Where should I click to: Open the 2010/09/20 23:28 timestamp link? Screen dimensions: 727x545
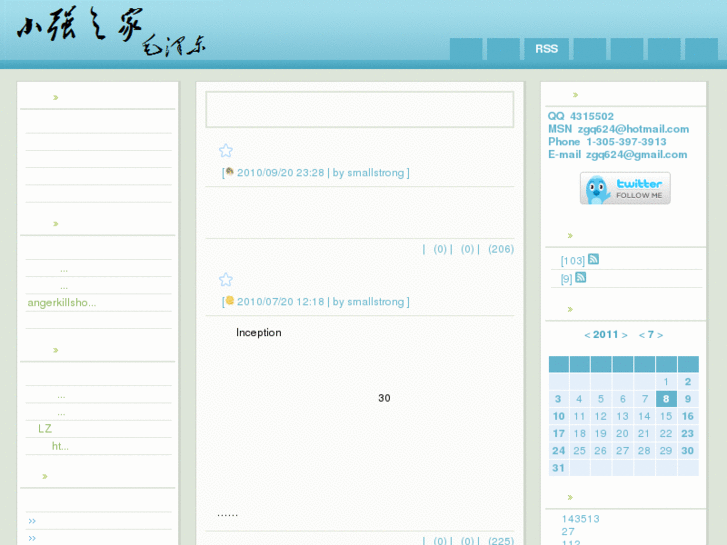pos(281,173)
